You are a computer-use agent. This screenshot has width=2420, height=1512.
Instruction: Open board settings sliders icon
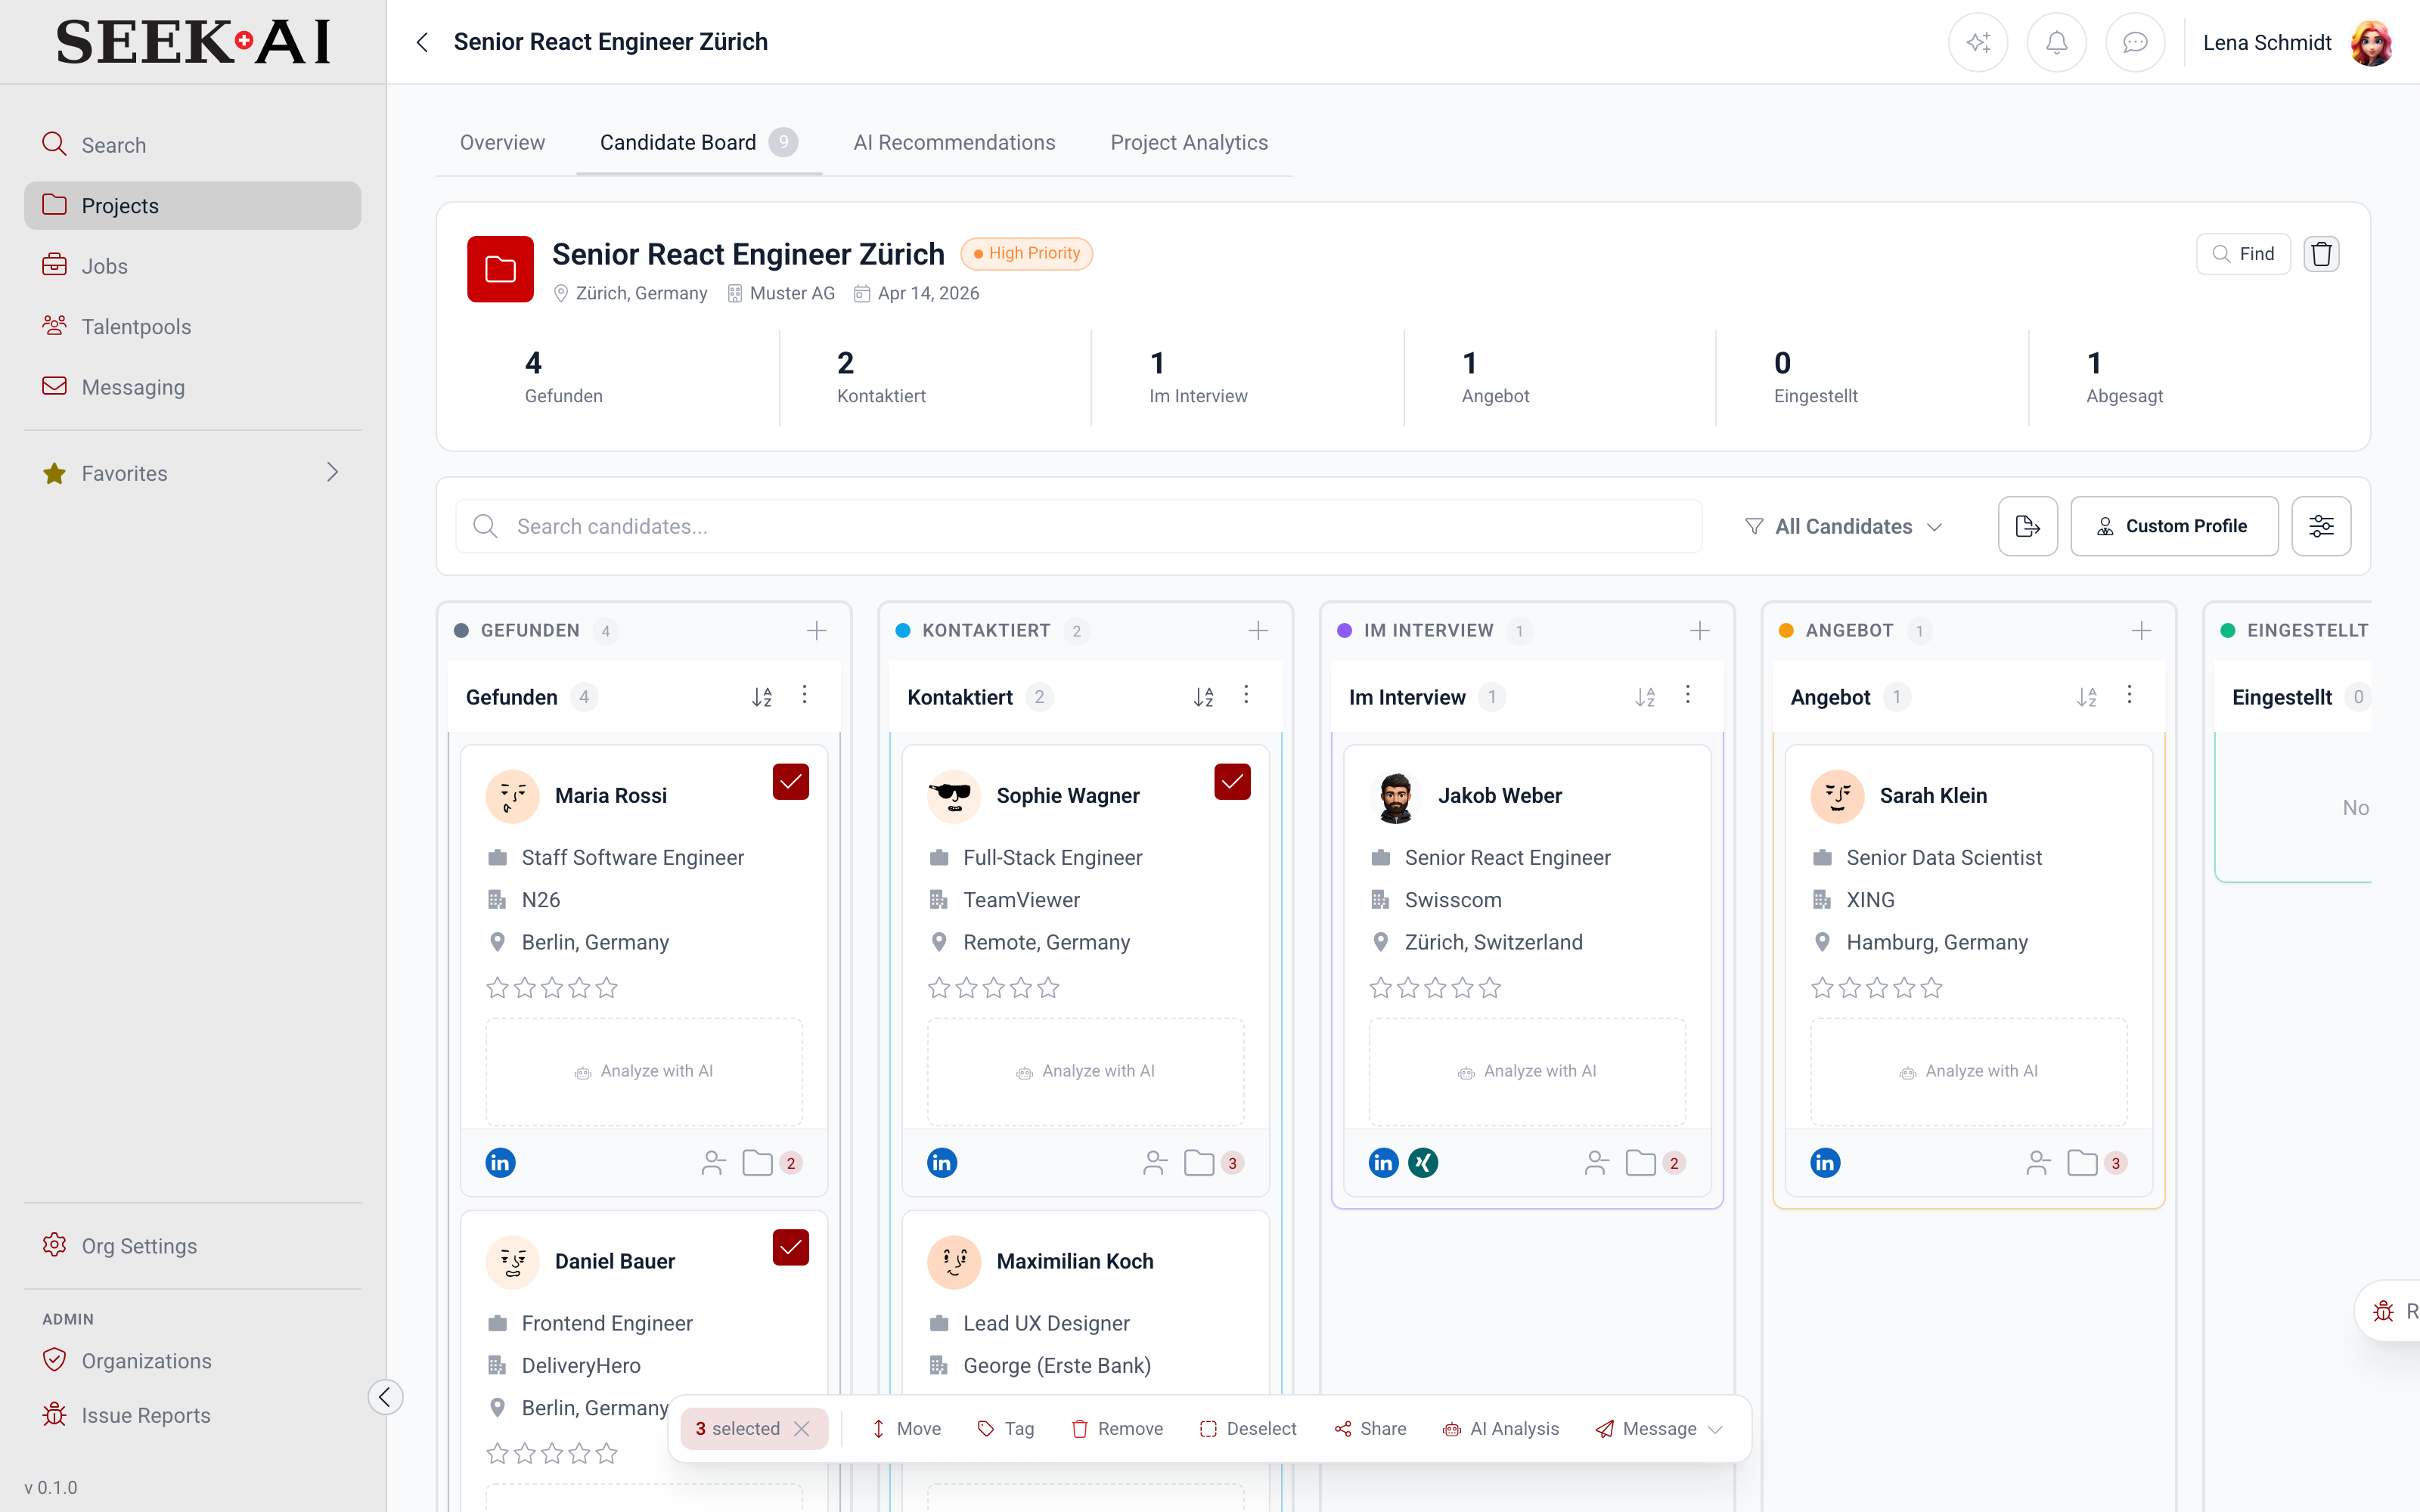pyautogui.click(x=2321, y=526)
